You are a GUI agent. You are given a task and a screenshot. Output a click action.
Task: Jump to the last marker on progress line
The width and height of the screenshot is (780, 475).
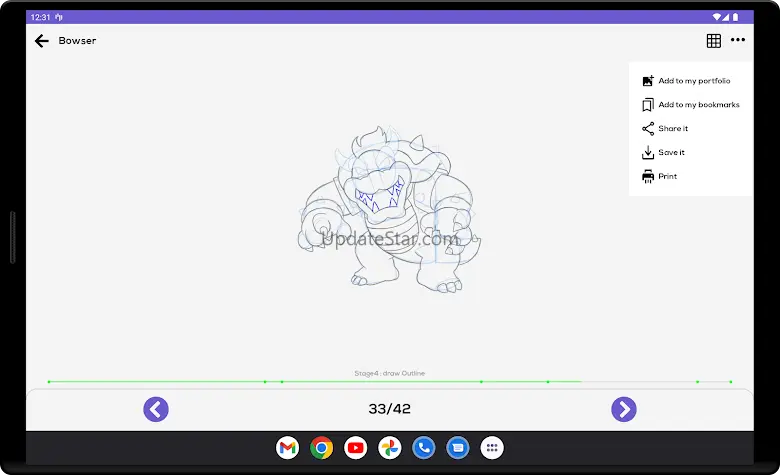(731, 381)
